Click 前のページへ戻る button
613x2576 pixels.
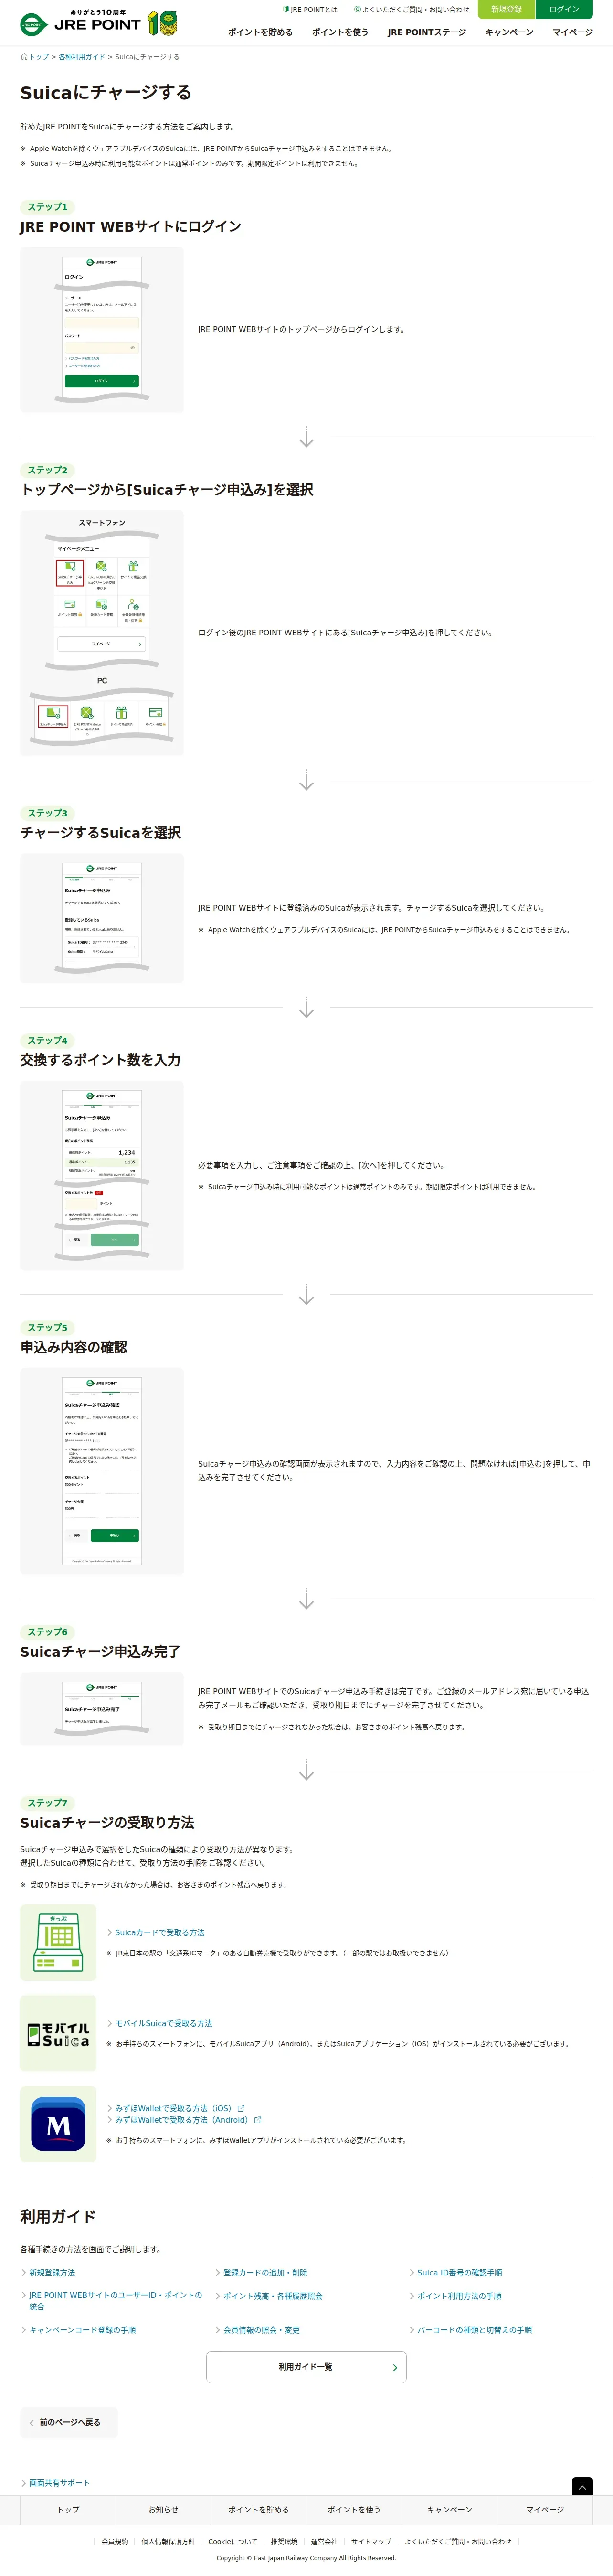pyautogui.click(x=69, y=2422)
